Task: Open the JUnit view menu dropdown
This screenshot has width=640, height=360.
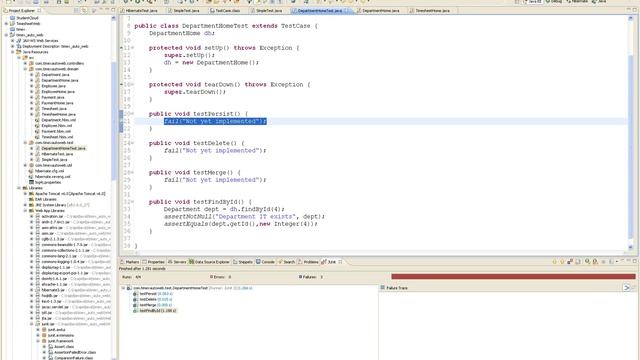Action: [x=623, y=260]
